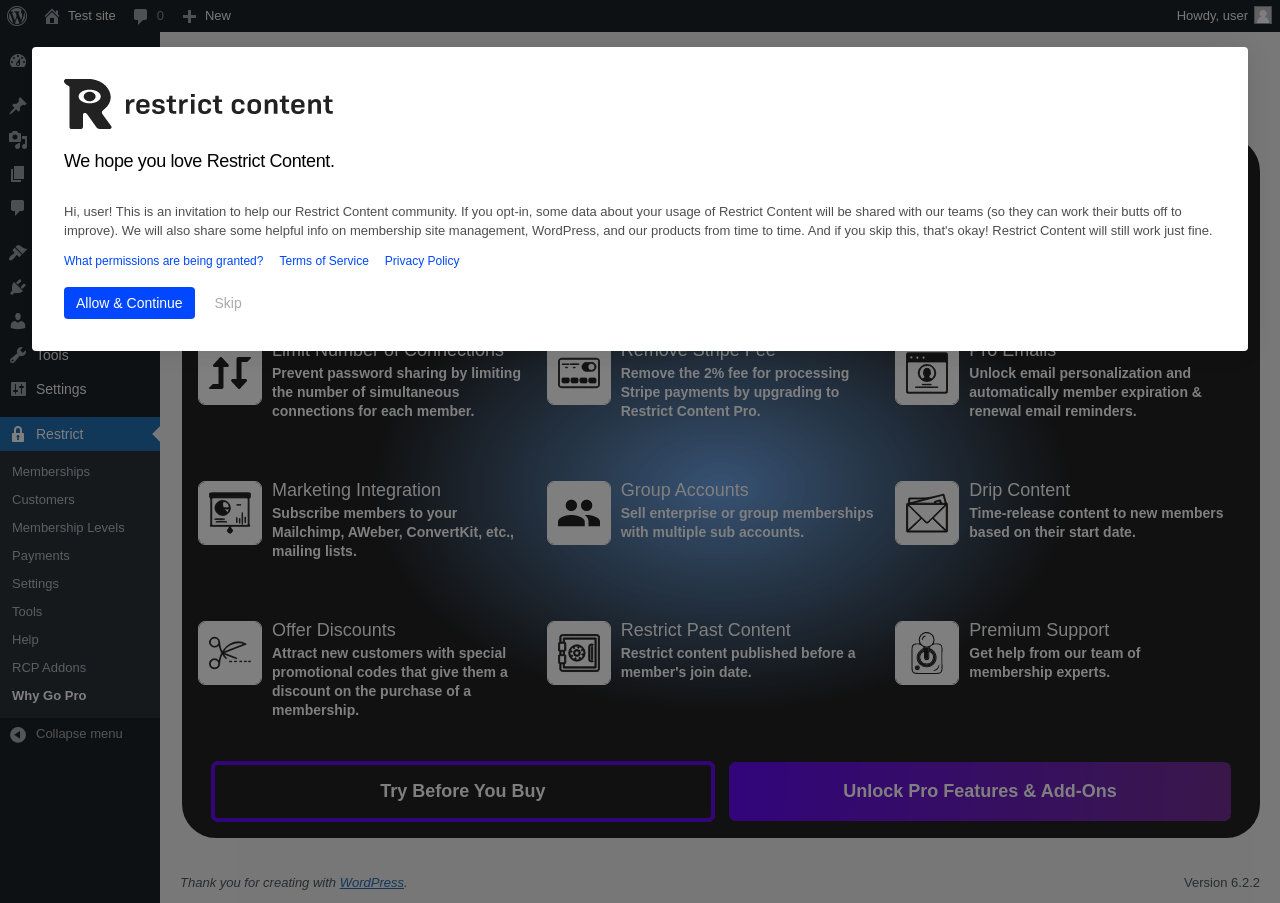The height and width of the screenshot is (903, 1280).
Task: Click the Restrict Content logo in the dialog
Action: (x=198, y=104)
